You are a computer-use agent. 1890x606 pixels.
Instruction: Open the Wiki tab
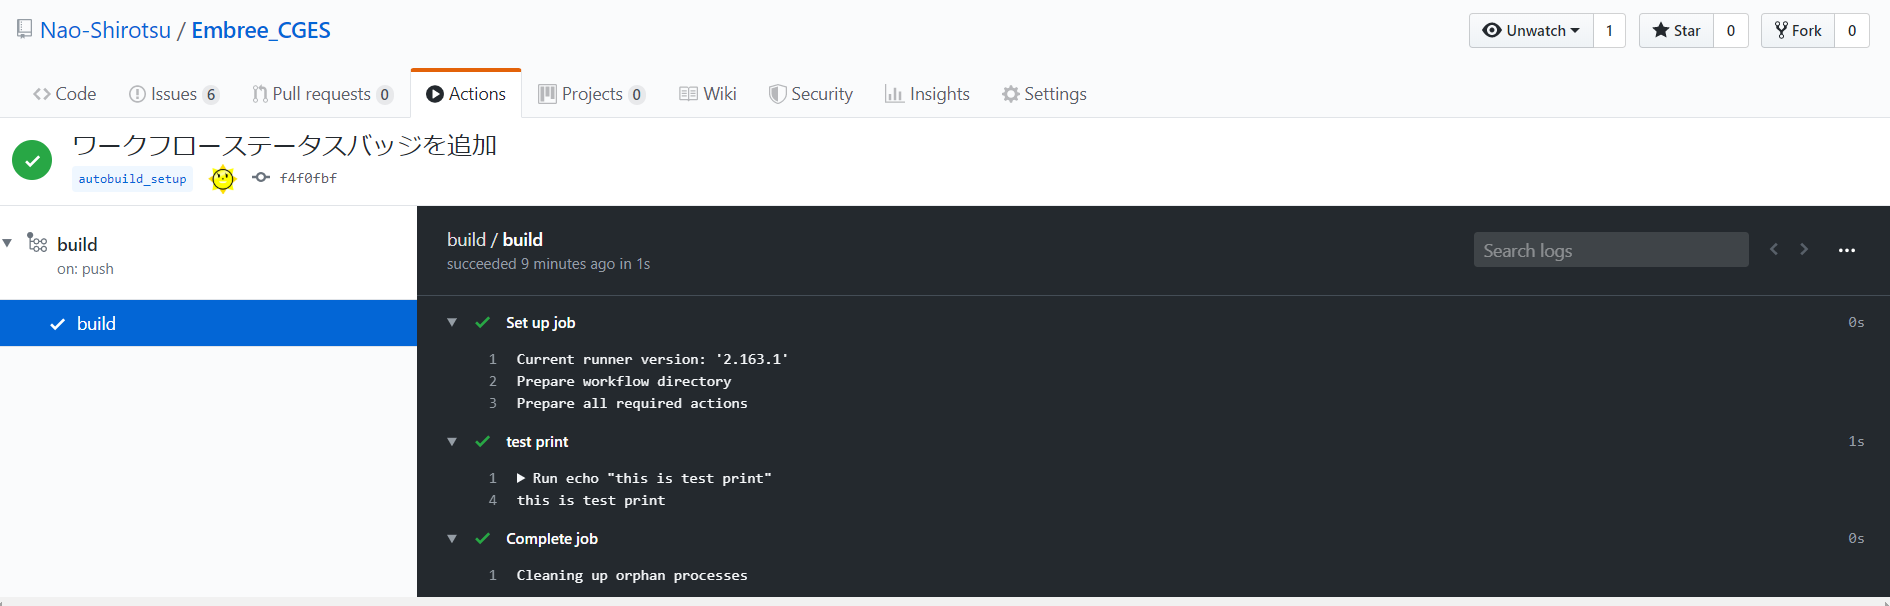pyautogui.click(x=708, y=94)
